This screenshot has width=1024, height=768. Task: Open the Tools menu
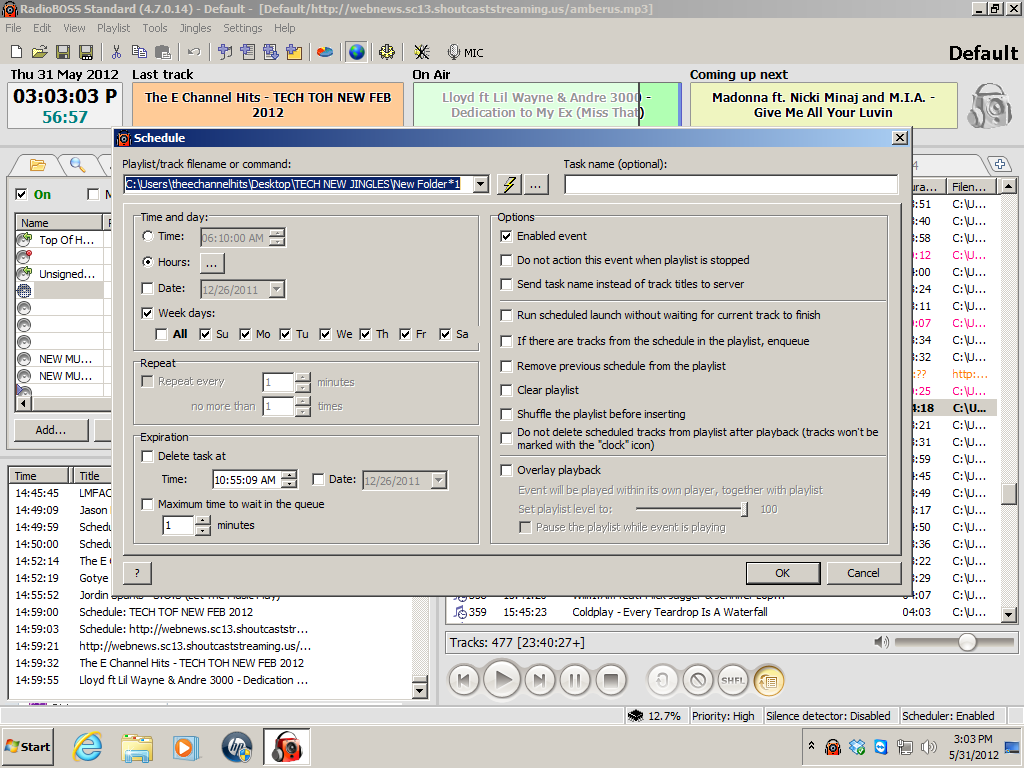[155, 28]
